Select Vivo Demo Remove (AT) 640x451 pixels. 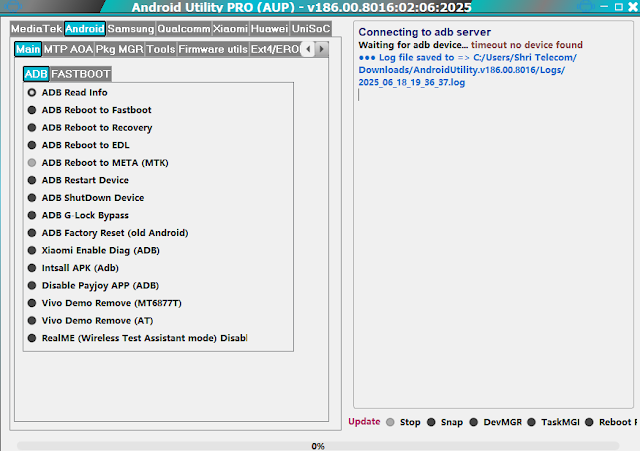pyautogui.click(x=90, y=321)
